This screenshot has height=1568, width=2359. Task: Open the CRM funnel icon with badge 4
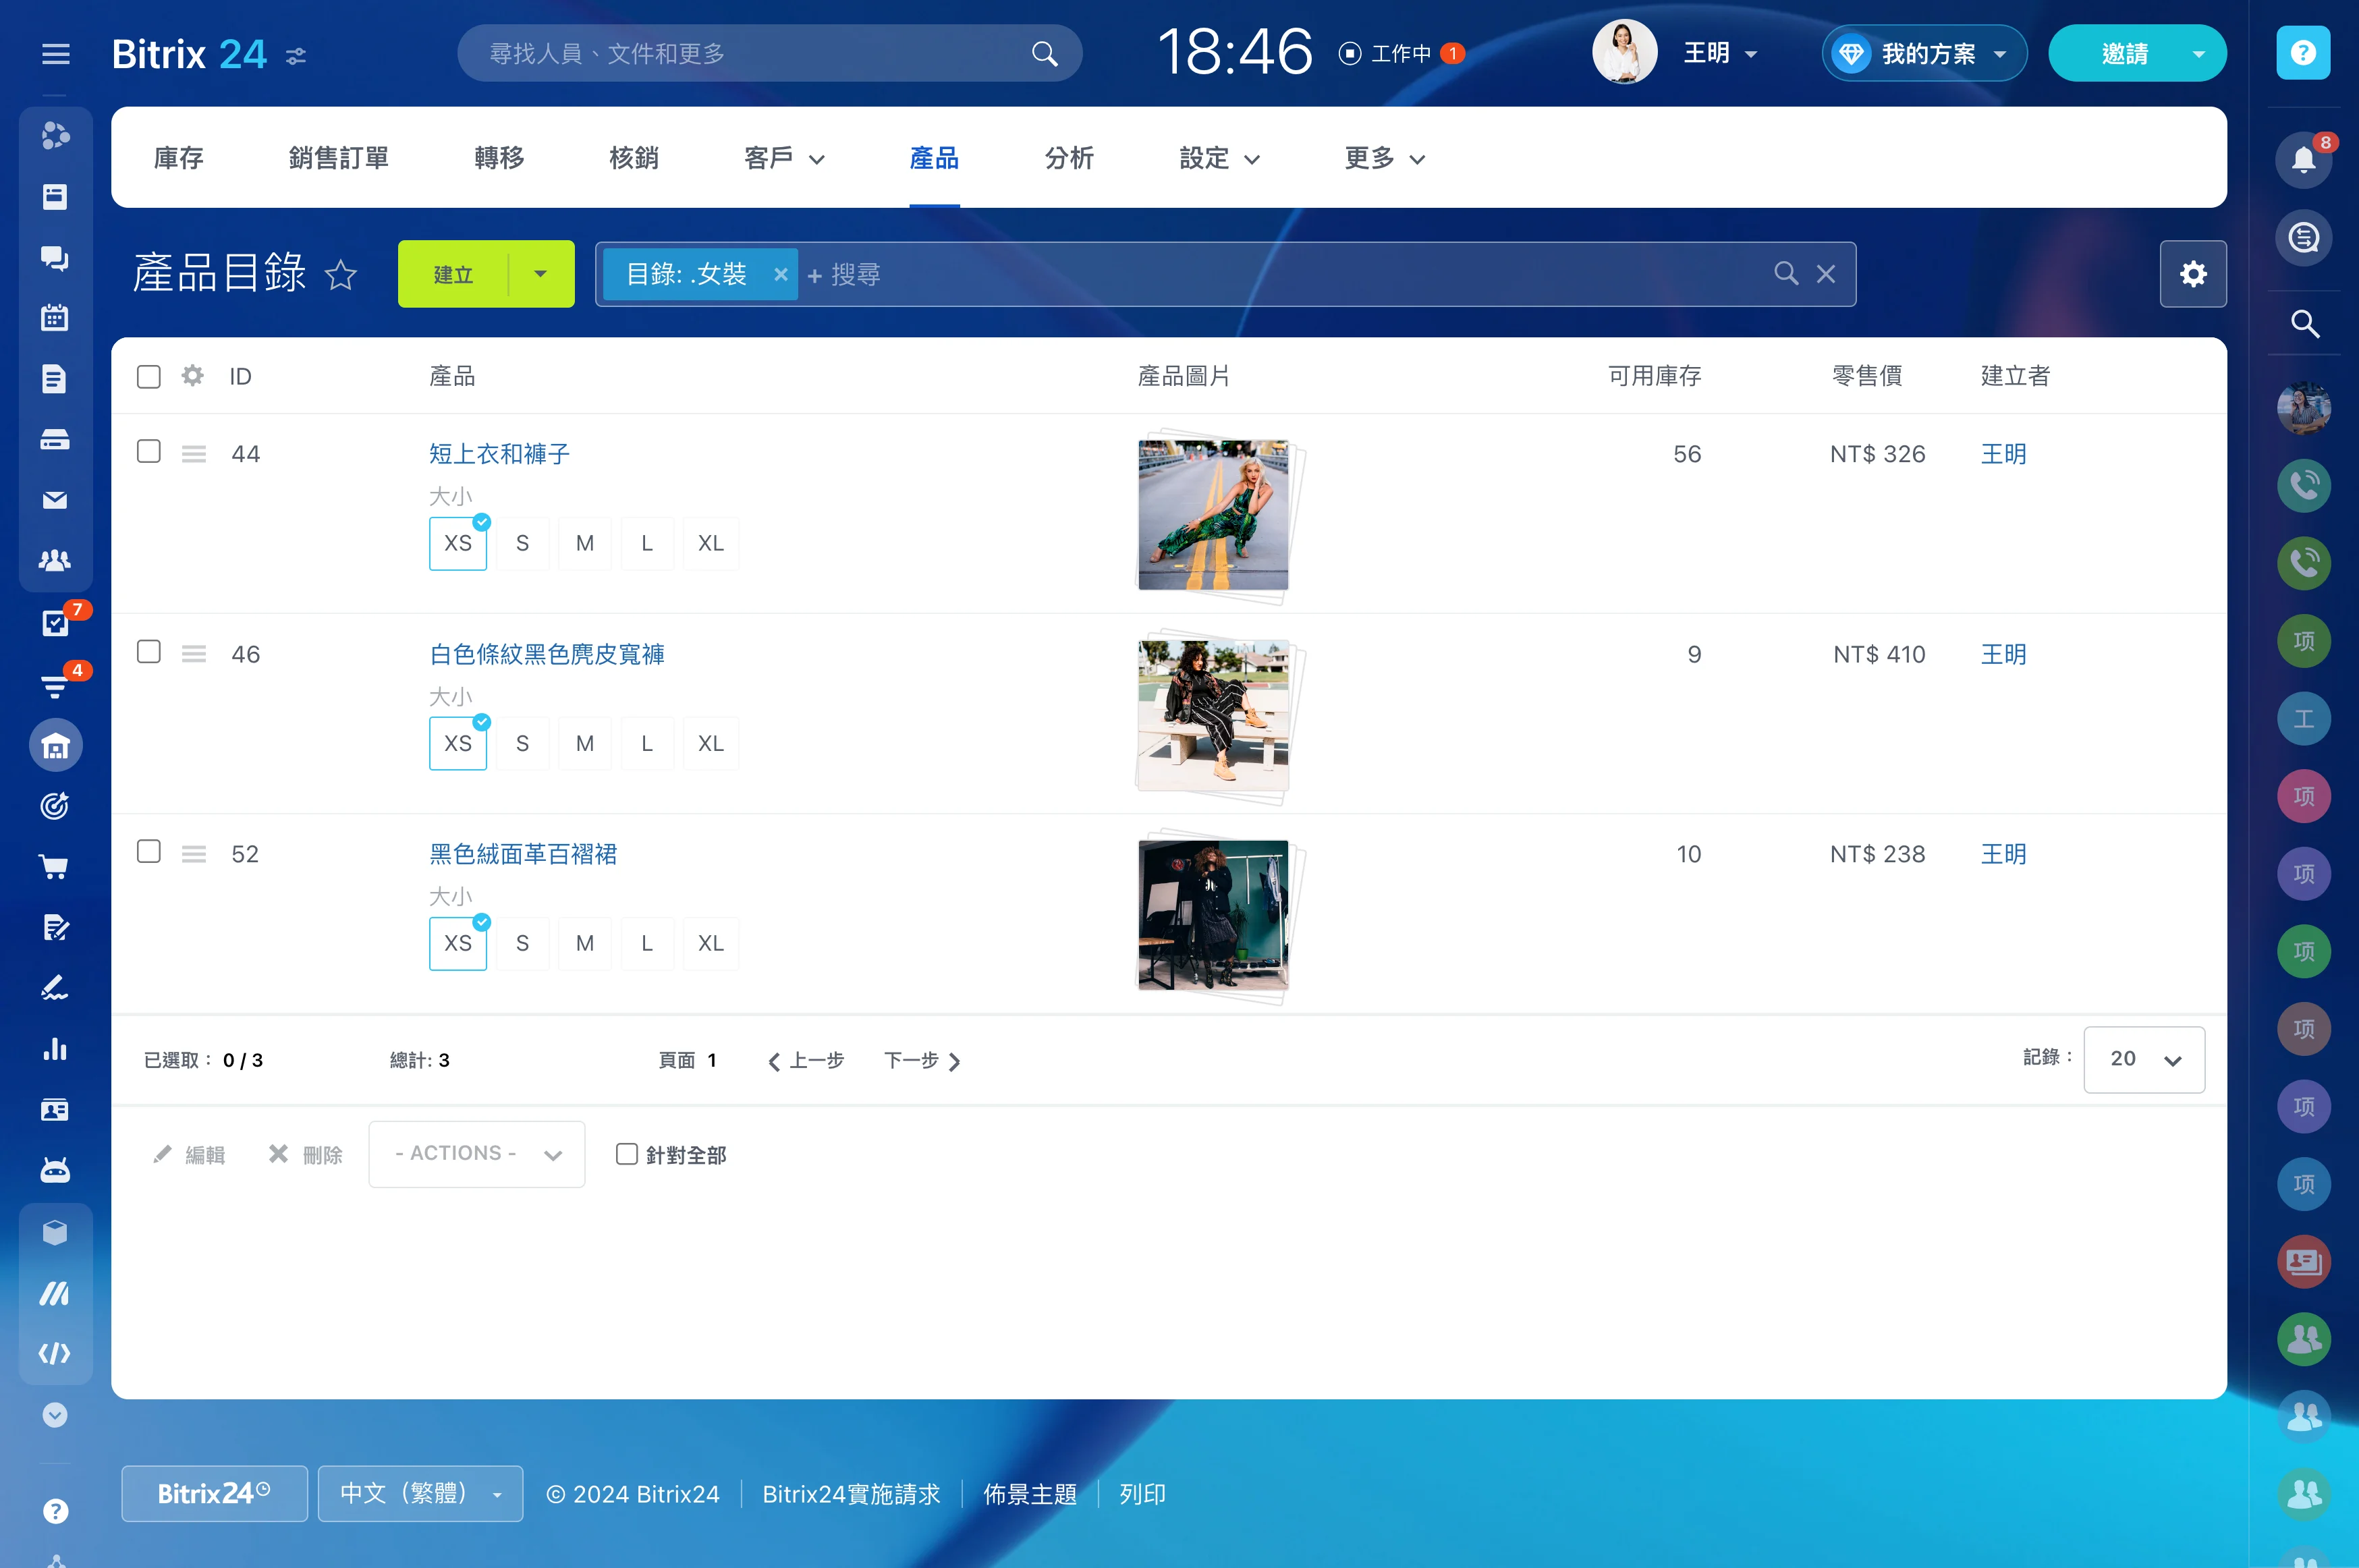coord(55,686)
